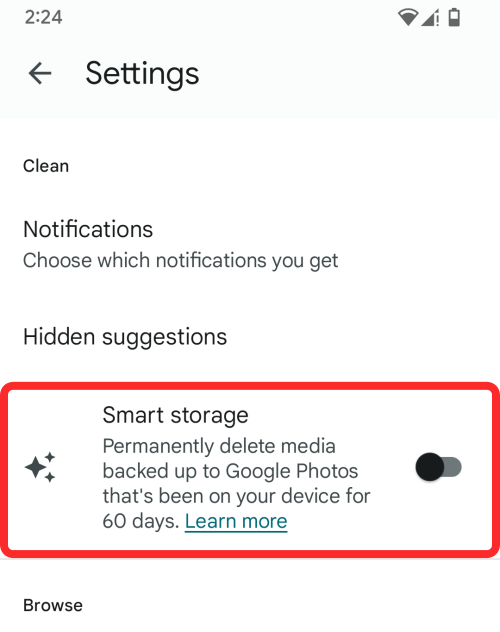Tap the exclamation mark beside signal icon
Screen dimensions: 500x632
438,18
